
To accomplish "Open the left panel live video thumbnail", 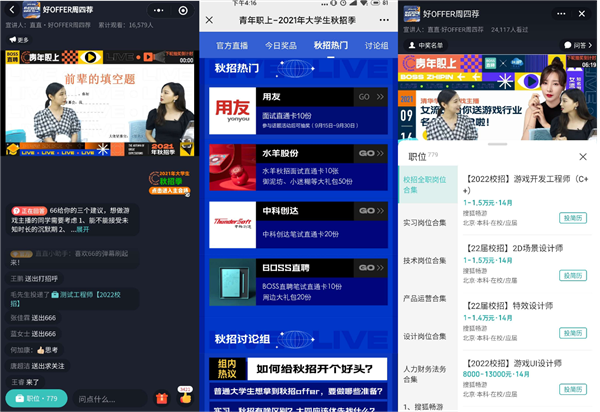I will coord(99,103).
